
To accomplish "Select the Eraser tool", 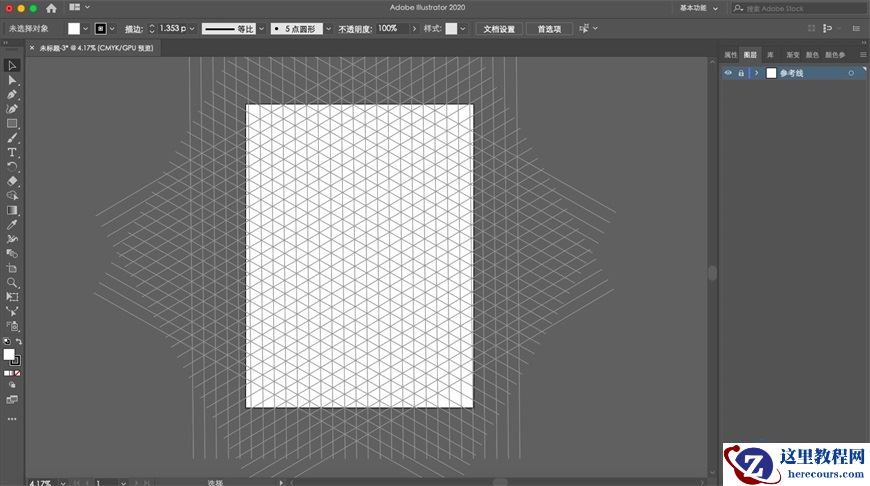I will tap(12, 181).
